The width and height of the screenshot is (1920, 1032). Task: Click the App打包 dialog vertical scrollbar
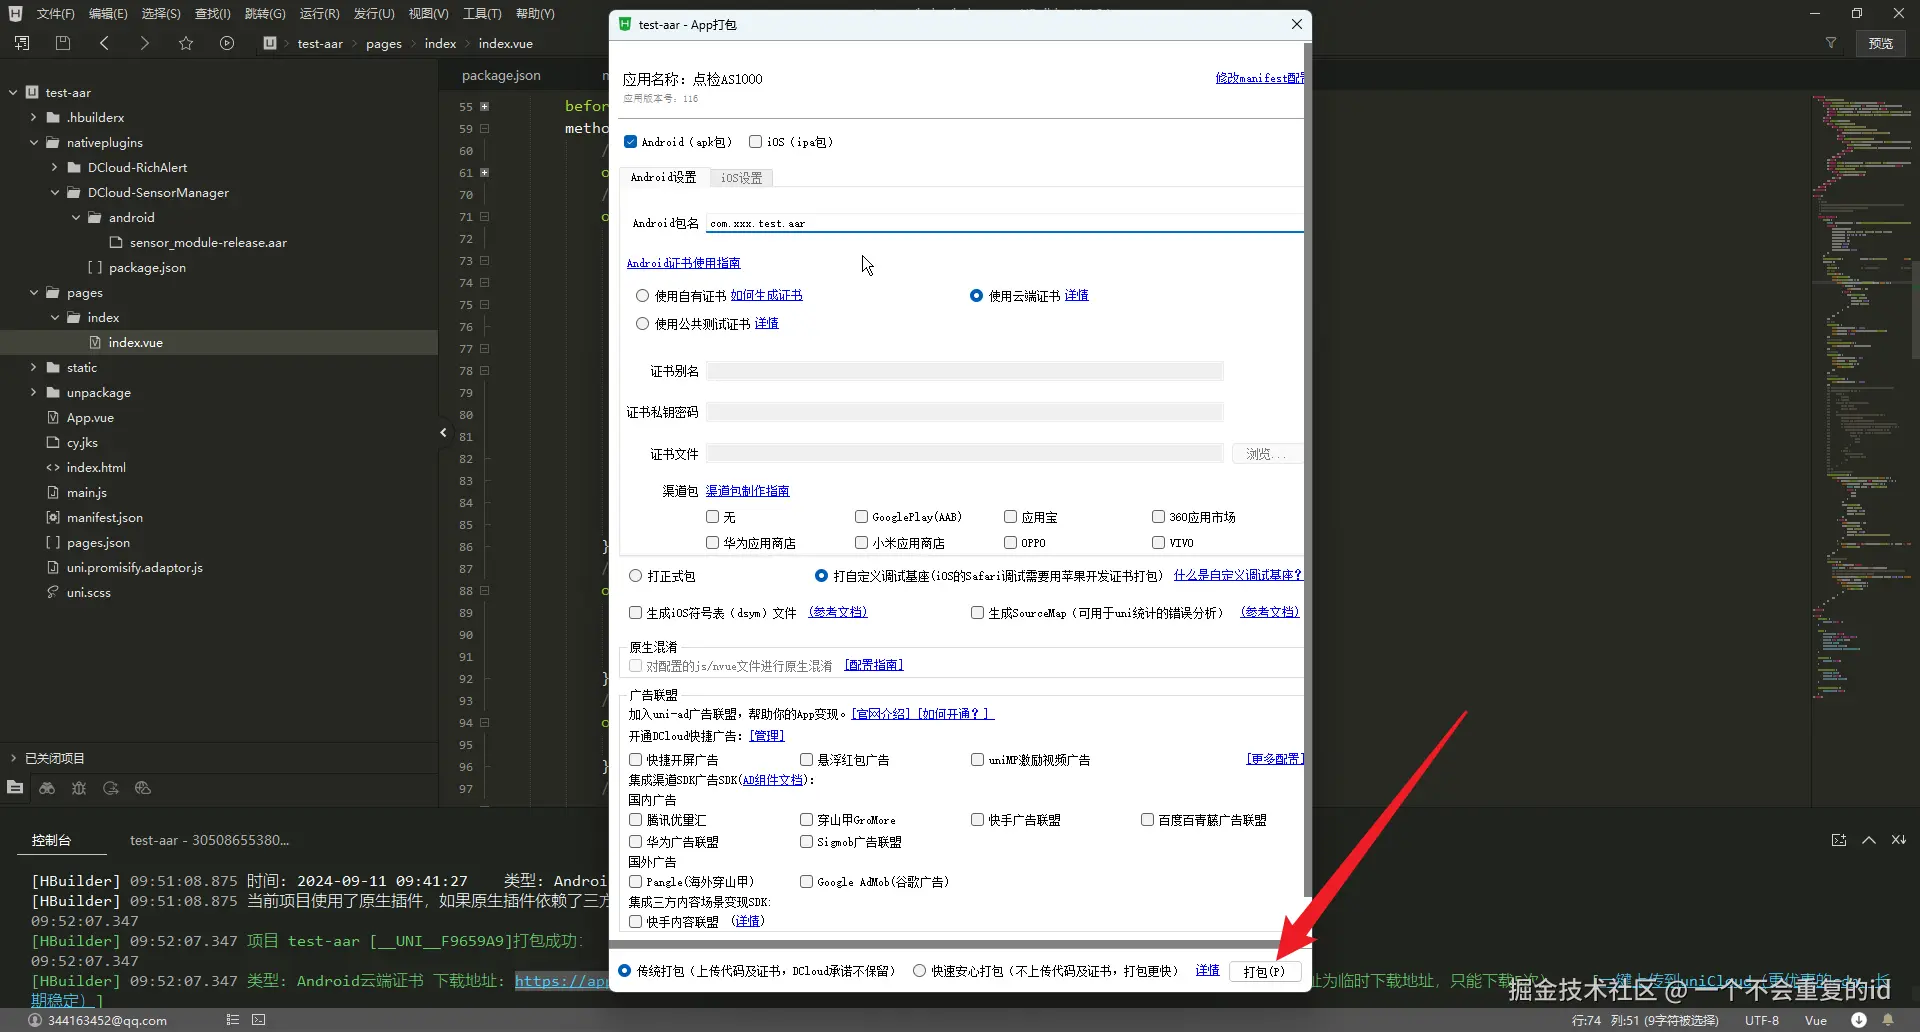click(1307, 470)
